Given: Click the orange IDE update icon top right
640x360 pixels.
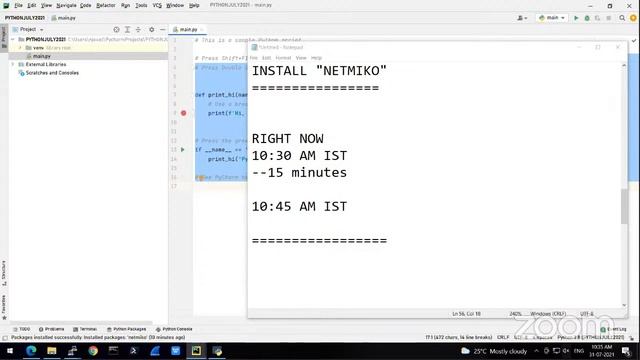Looking at the screenshot, I should 633,18.
